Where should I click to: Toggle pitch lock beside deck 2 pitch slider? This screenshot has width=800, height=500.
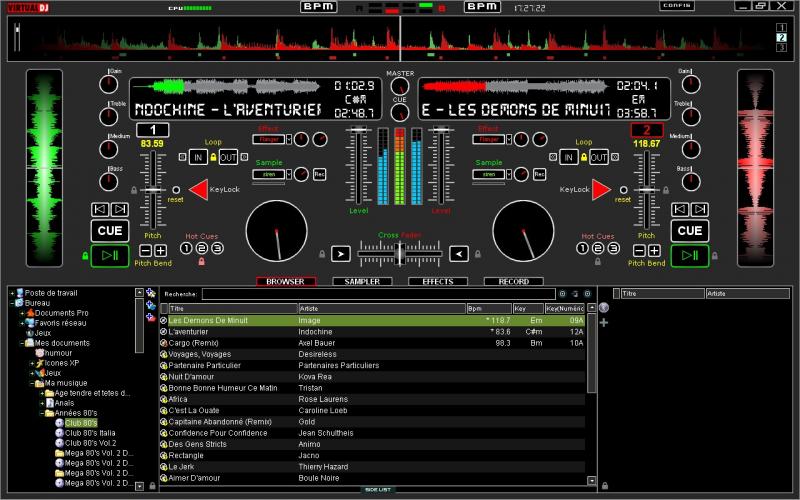pyautogui.click(x=666, y=190)
